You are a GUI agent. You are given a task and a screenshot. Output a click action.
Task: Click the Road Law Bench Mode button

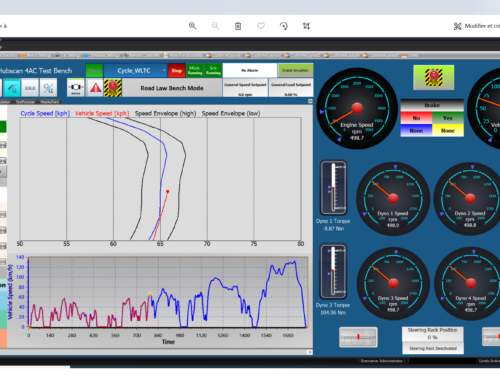[172, 88]
